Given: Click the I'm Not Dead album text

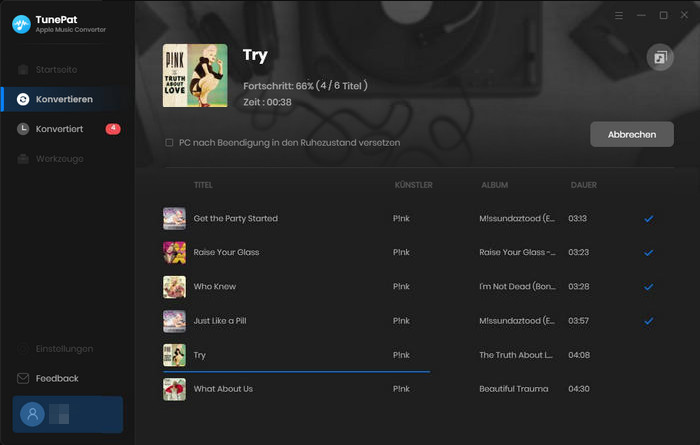Looking at the screenshot, I should coord(518,287).
